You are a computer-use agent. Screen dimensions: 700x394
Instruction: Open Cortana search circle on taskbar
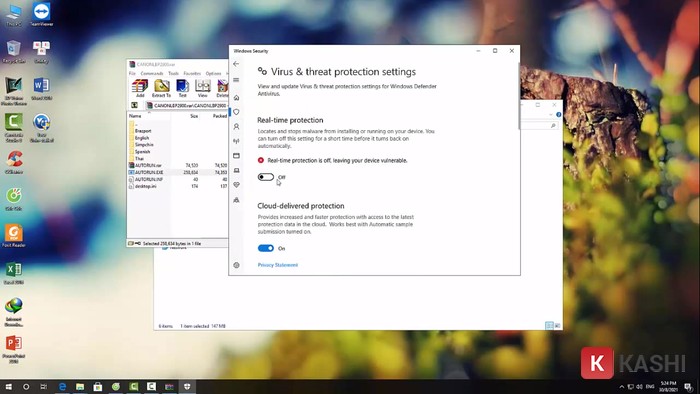tap(26, 386)
